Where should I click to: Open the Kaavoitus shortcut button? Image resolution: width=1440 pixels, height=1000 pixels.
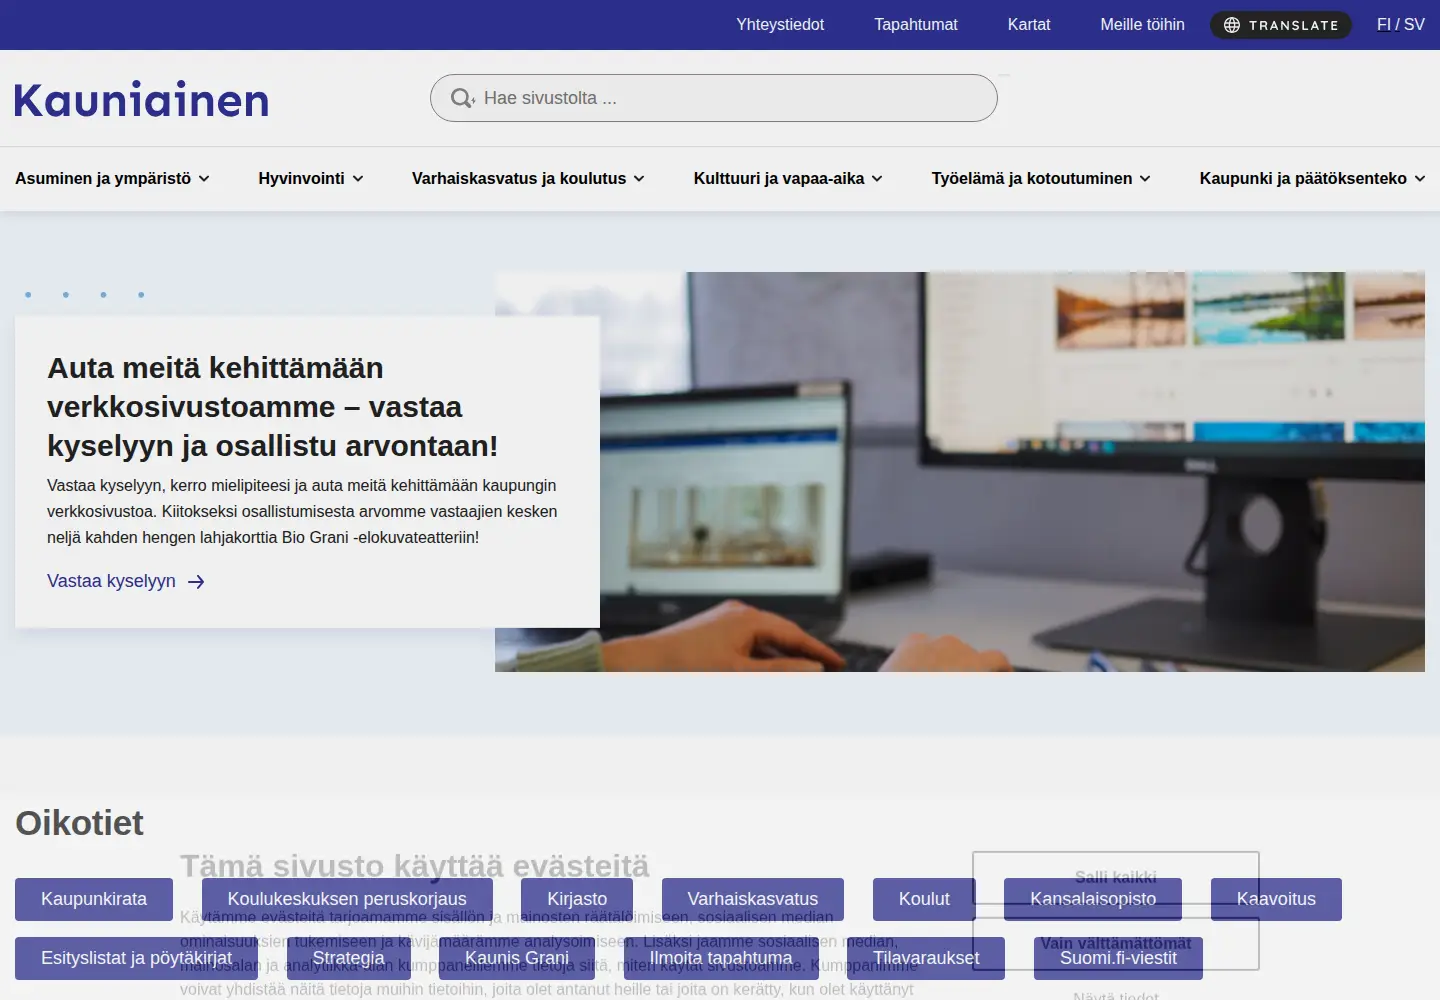point(1276,899)
